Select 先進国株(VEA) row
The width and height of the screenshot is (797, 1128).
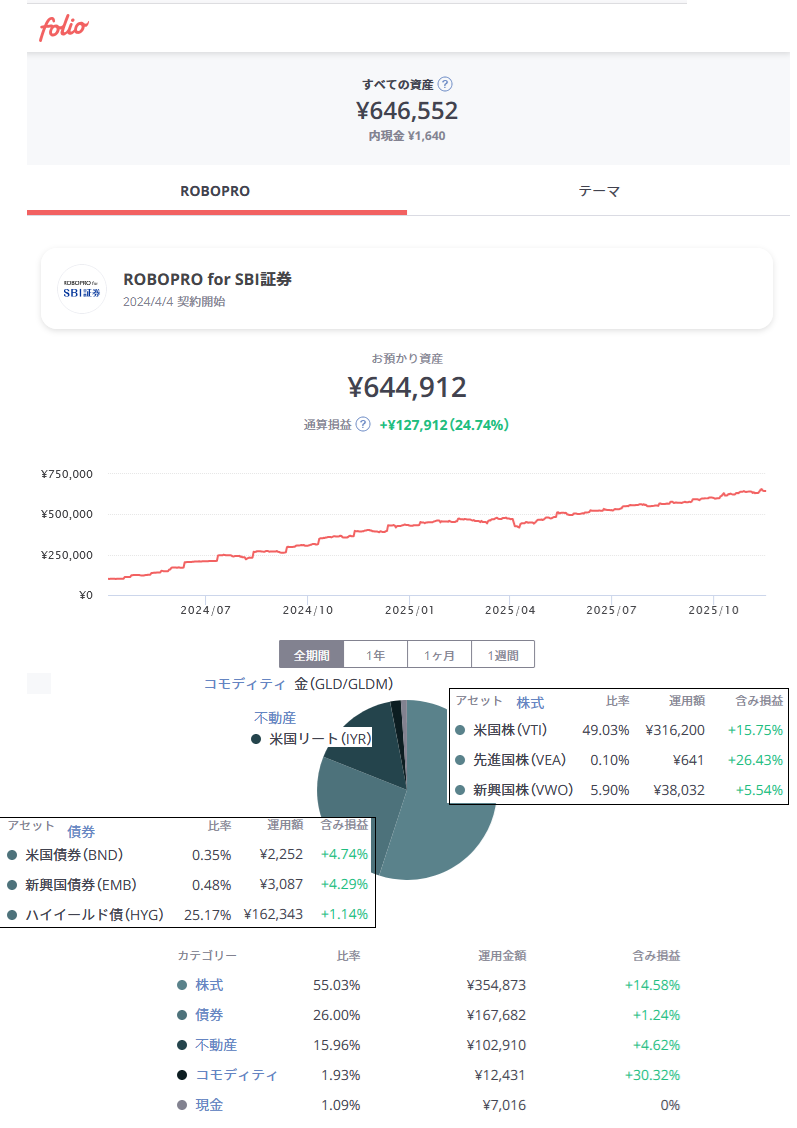[x=619, y=760]
